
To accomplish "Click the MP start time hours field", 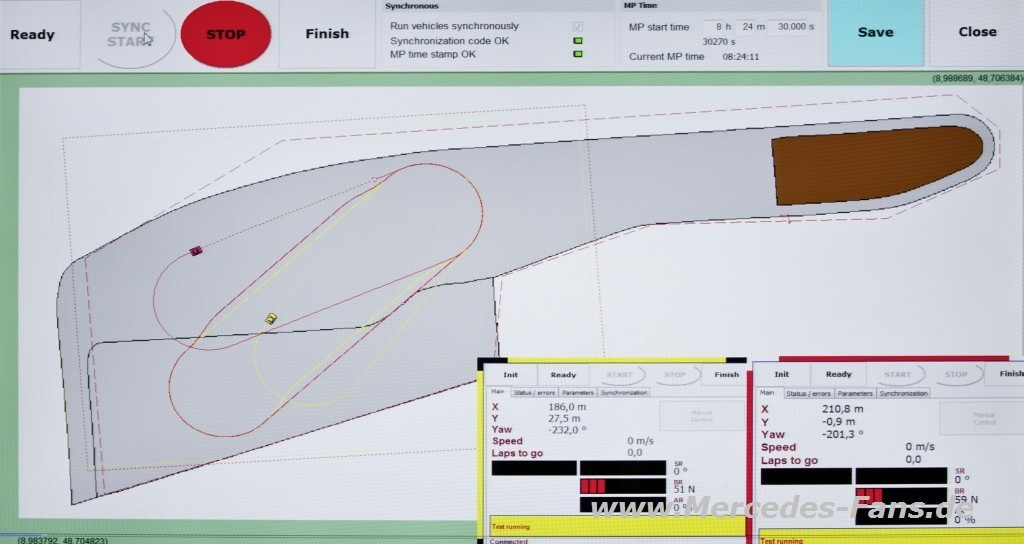I will tap(716, 27).
